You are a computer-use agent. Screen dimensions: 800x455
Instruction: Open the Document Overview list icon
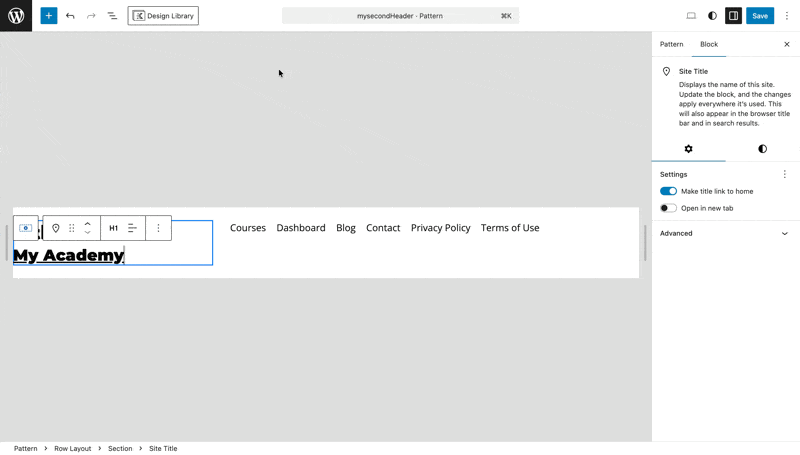pos(112,16)
